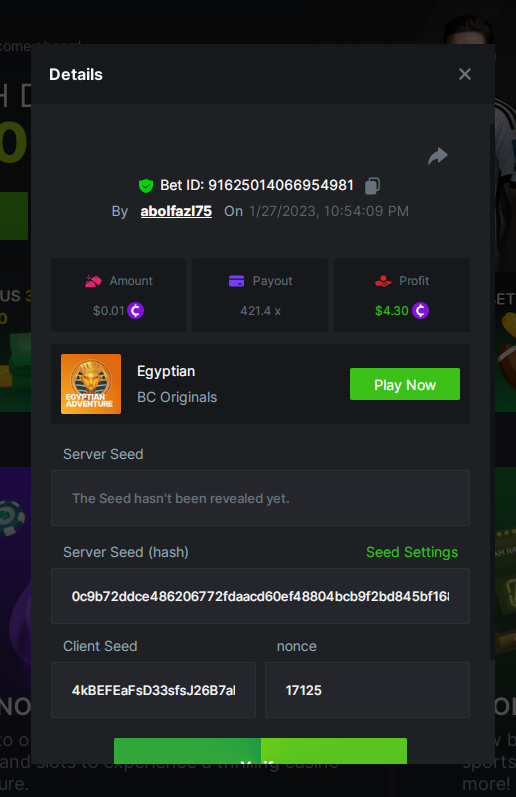Click the Amount currency coin icon

click(x=136, y=310)
